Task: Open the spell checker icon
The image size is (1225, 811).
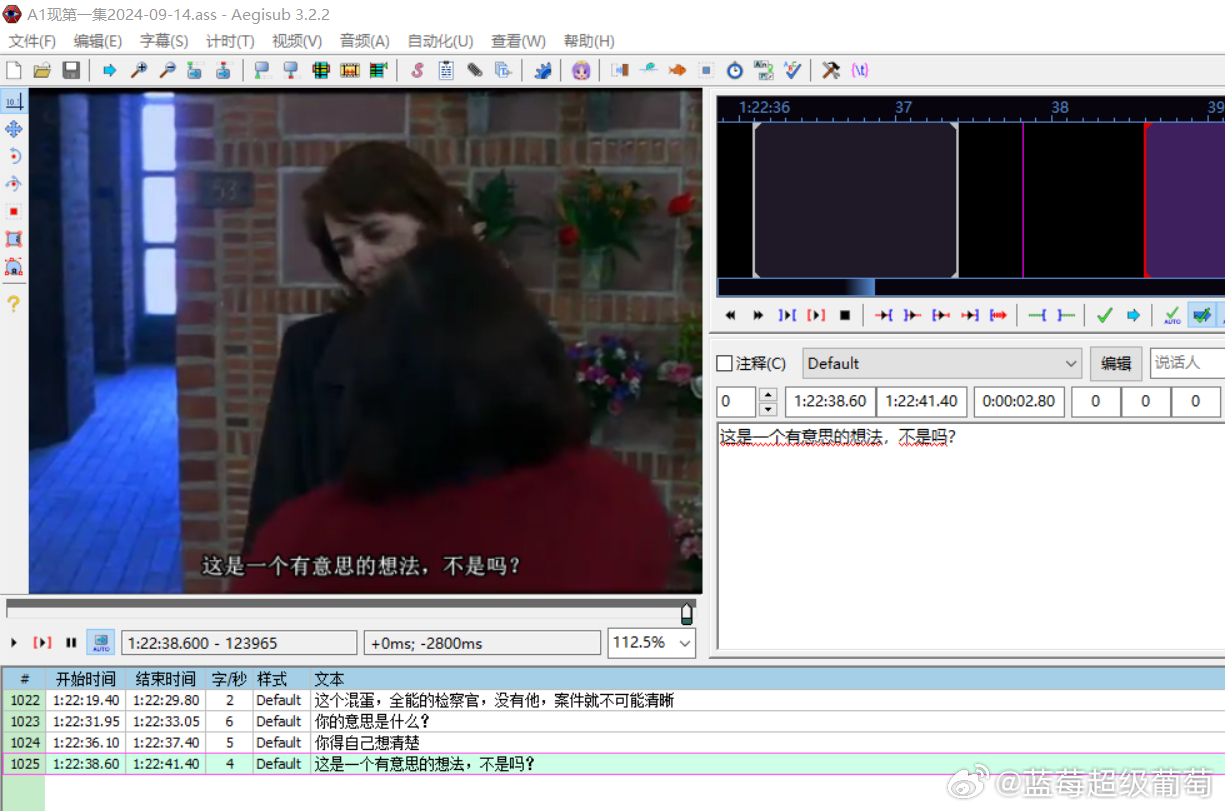Action: (x=793, y=70)
